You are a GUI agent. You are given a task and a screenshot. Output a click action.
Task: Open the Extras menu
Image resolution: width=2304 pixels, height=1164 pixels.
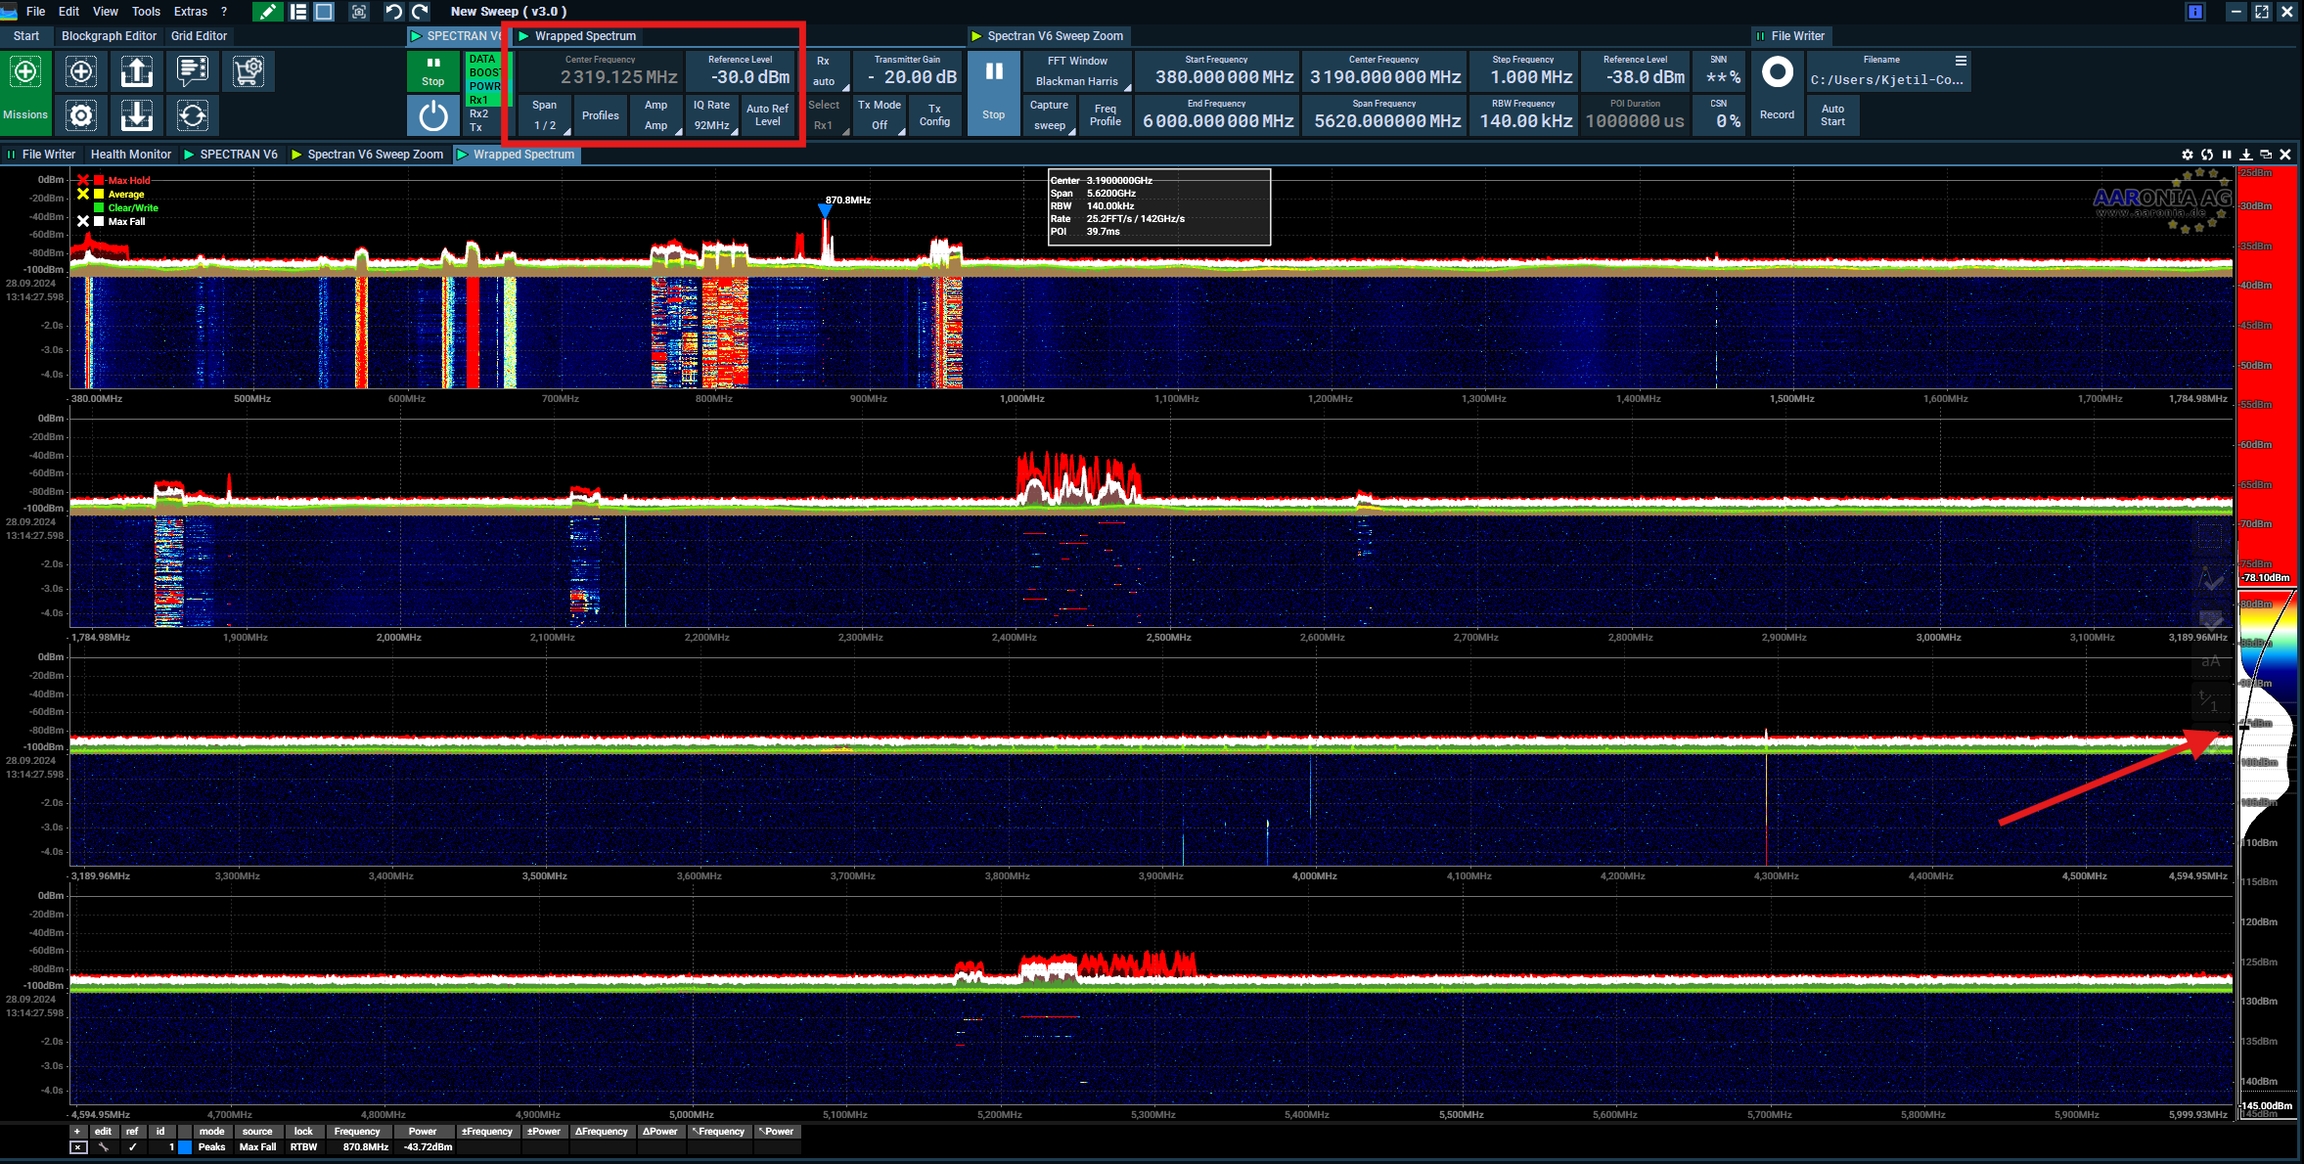coord(190,12)
